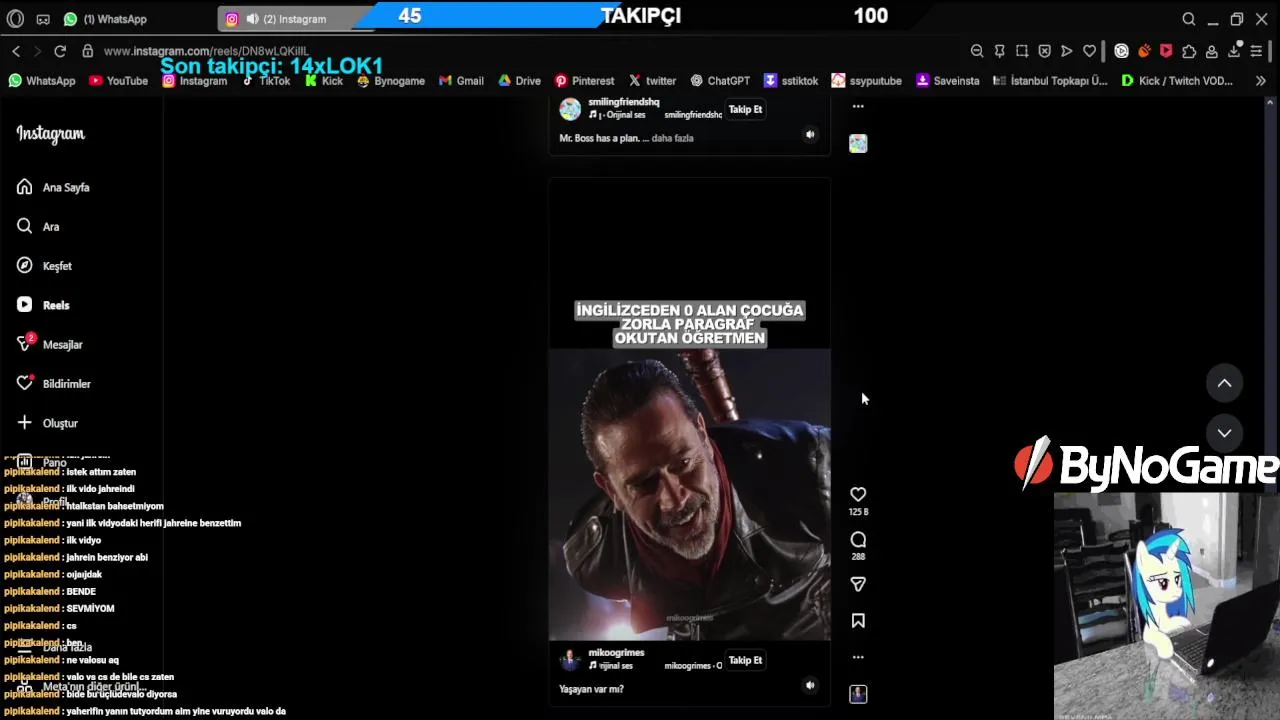The width and height of the screenshot is (1280, 720).
Task: Open Instagram home via Ana Sayfa
Action: [54, 187]
